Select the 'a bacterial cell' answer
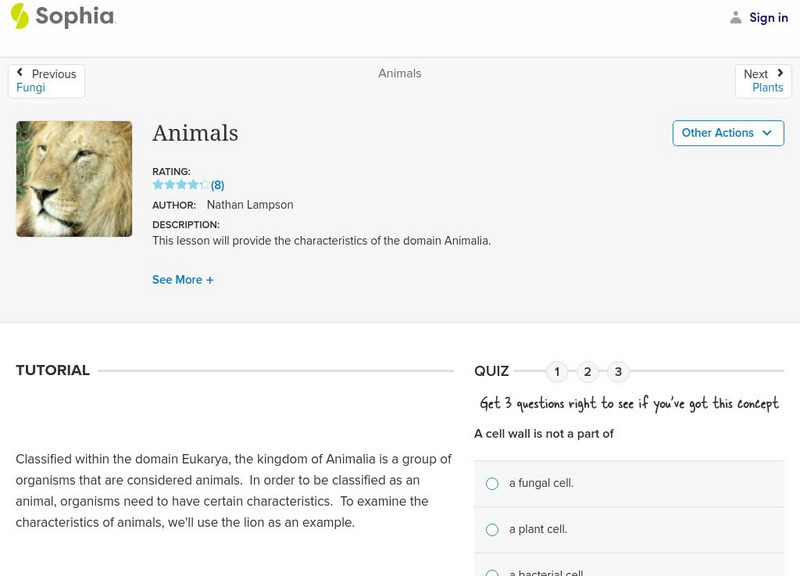The height and width of the screenshot is (576, 800). pos(492,573)
